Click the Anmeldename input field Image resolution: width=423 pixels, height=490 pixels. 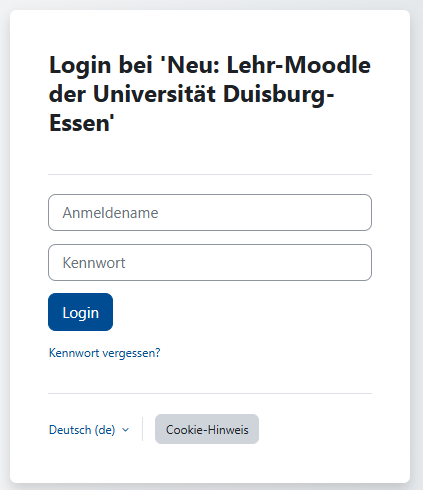tap(210, 213)
